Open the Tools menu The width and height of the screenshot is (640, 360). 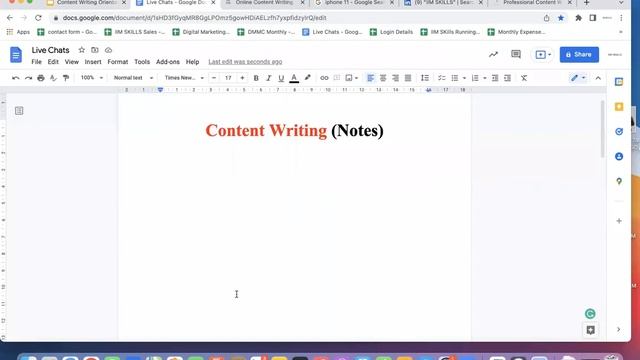[x=142, y=62]
